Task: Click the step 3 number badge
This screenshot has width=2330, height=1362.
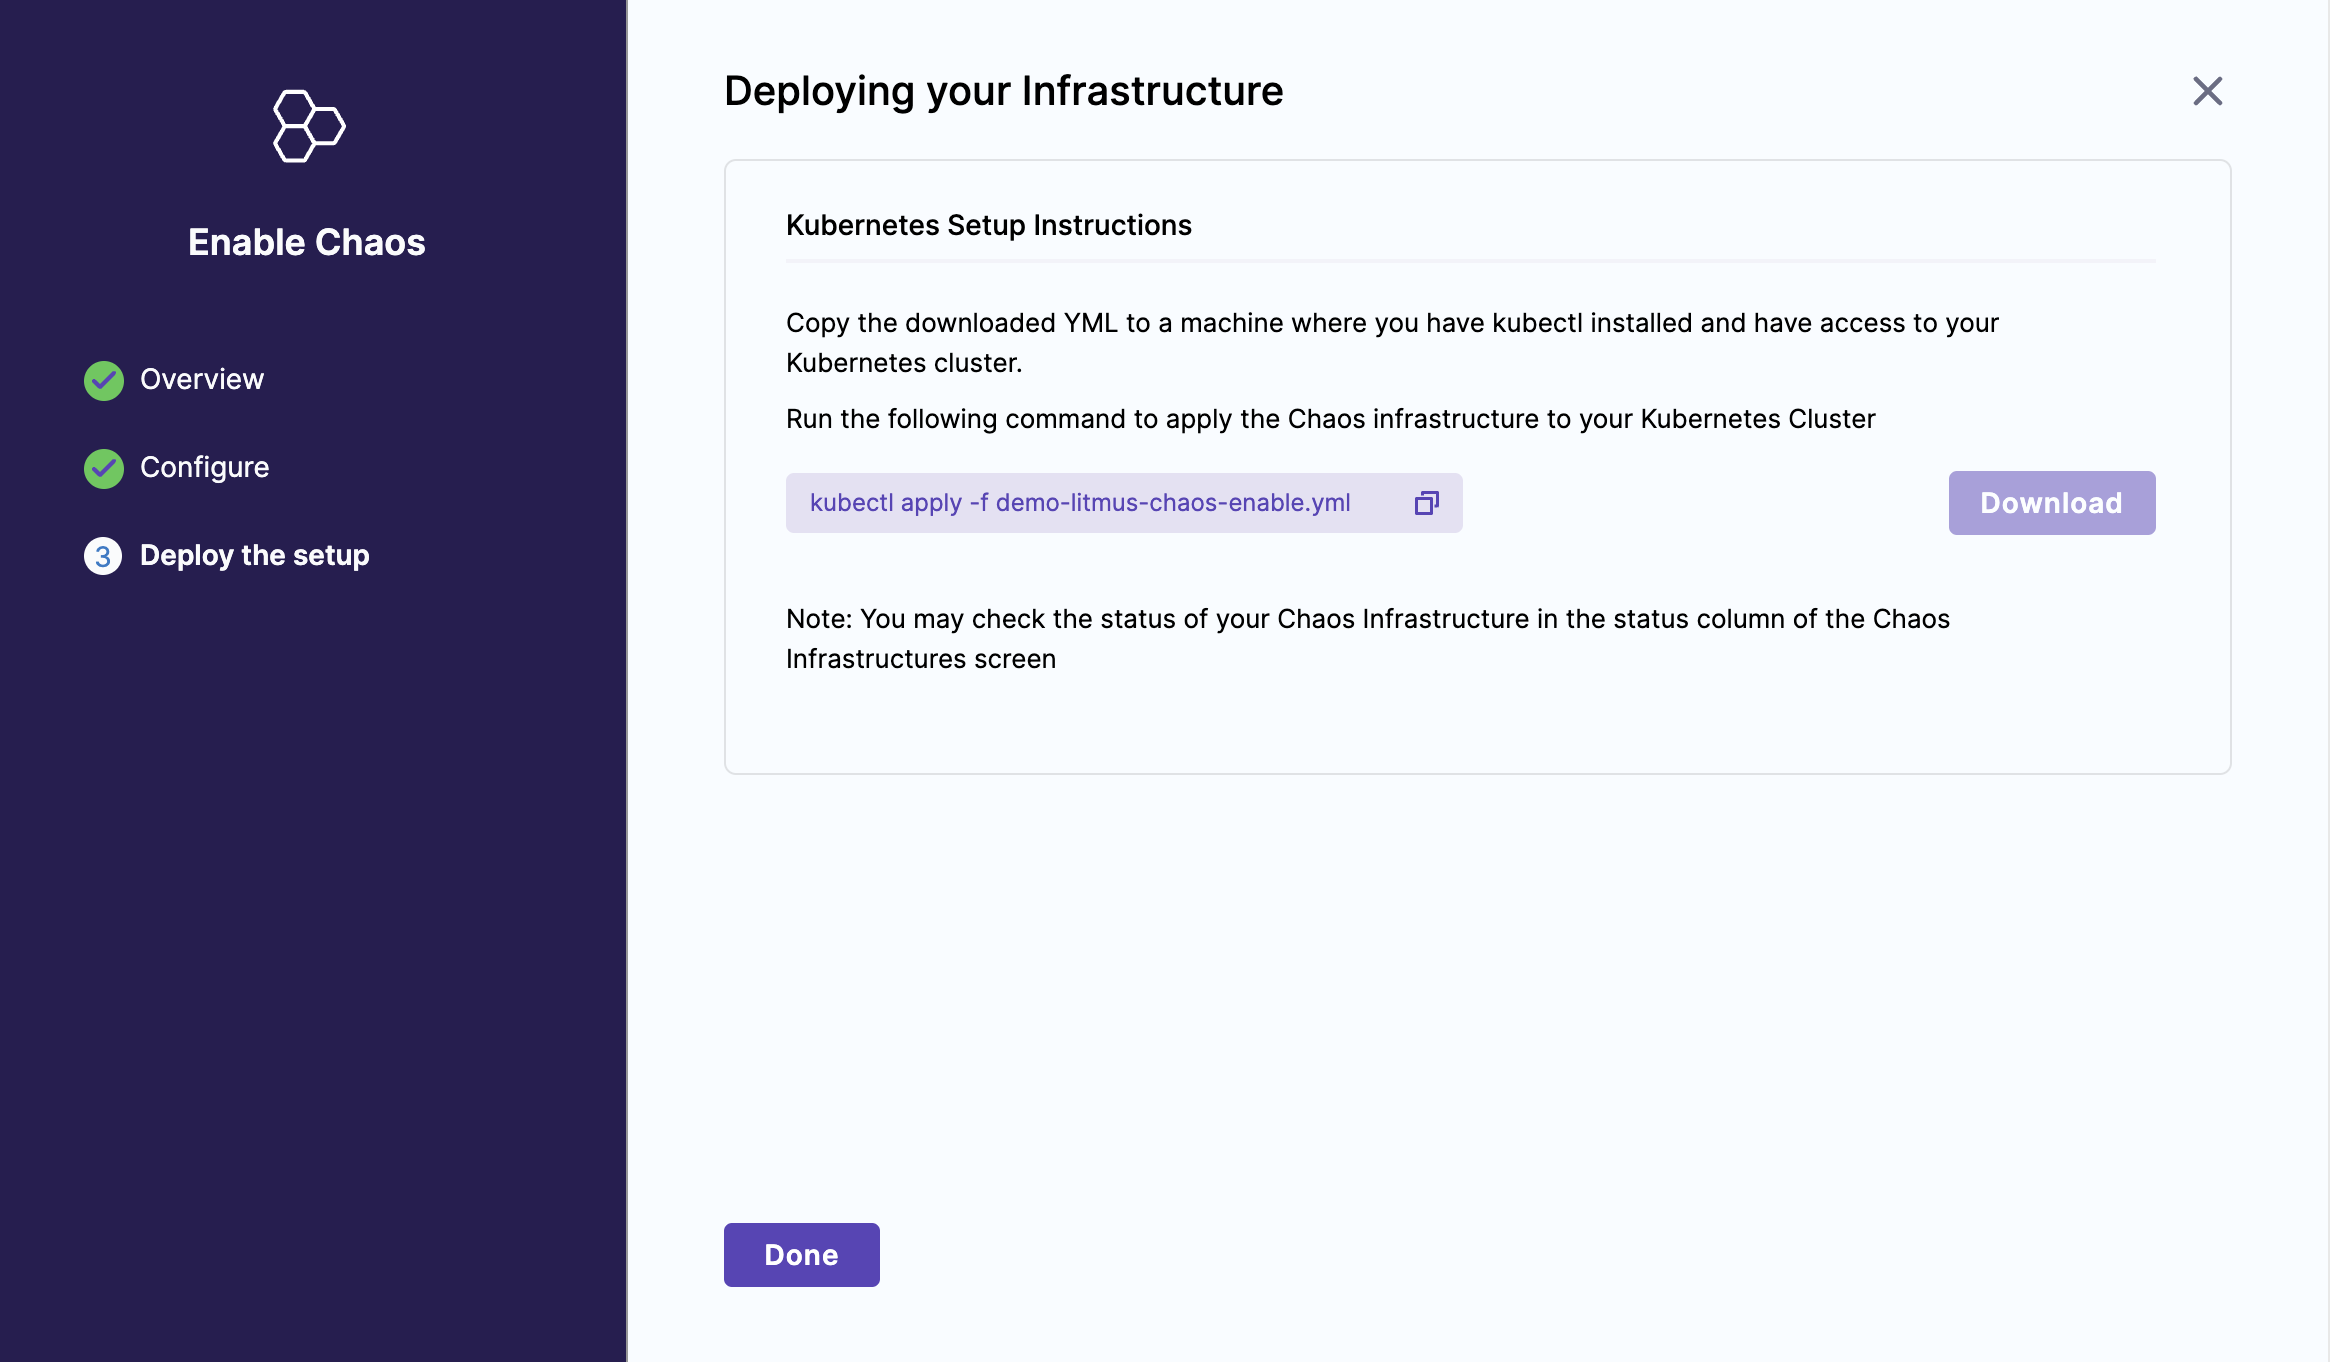Action: coord(103,556)
